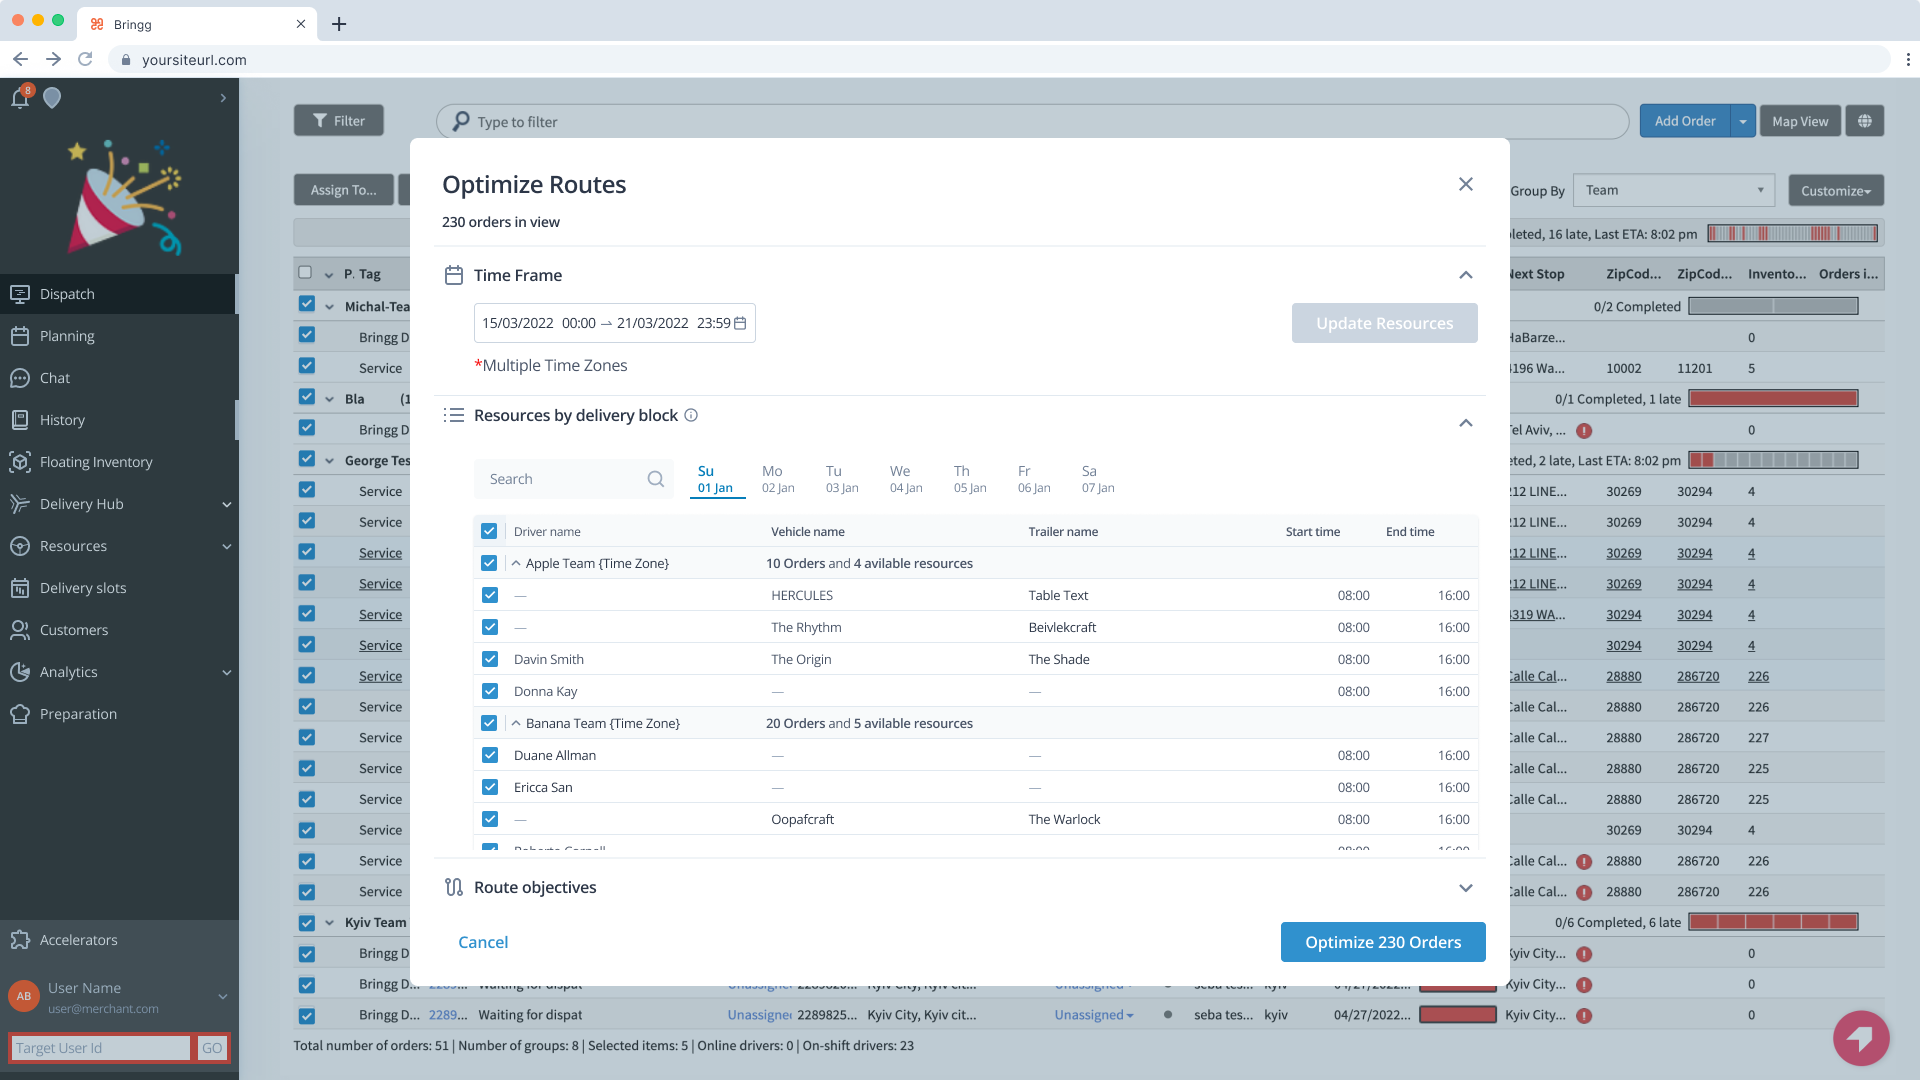Open the Group By Team dropdown
This screenshot has height=1080, width=1920.
[x=1674, y=190]
